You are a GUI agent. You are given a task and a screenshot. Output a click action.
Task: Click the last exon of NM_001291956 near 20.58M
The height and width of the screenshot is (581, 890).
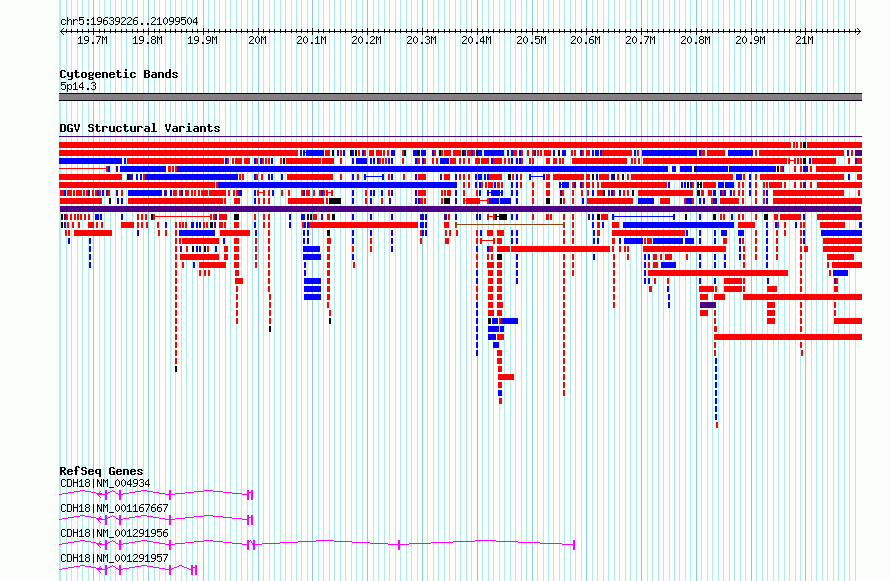[x=574, y=545]
